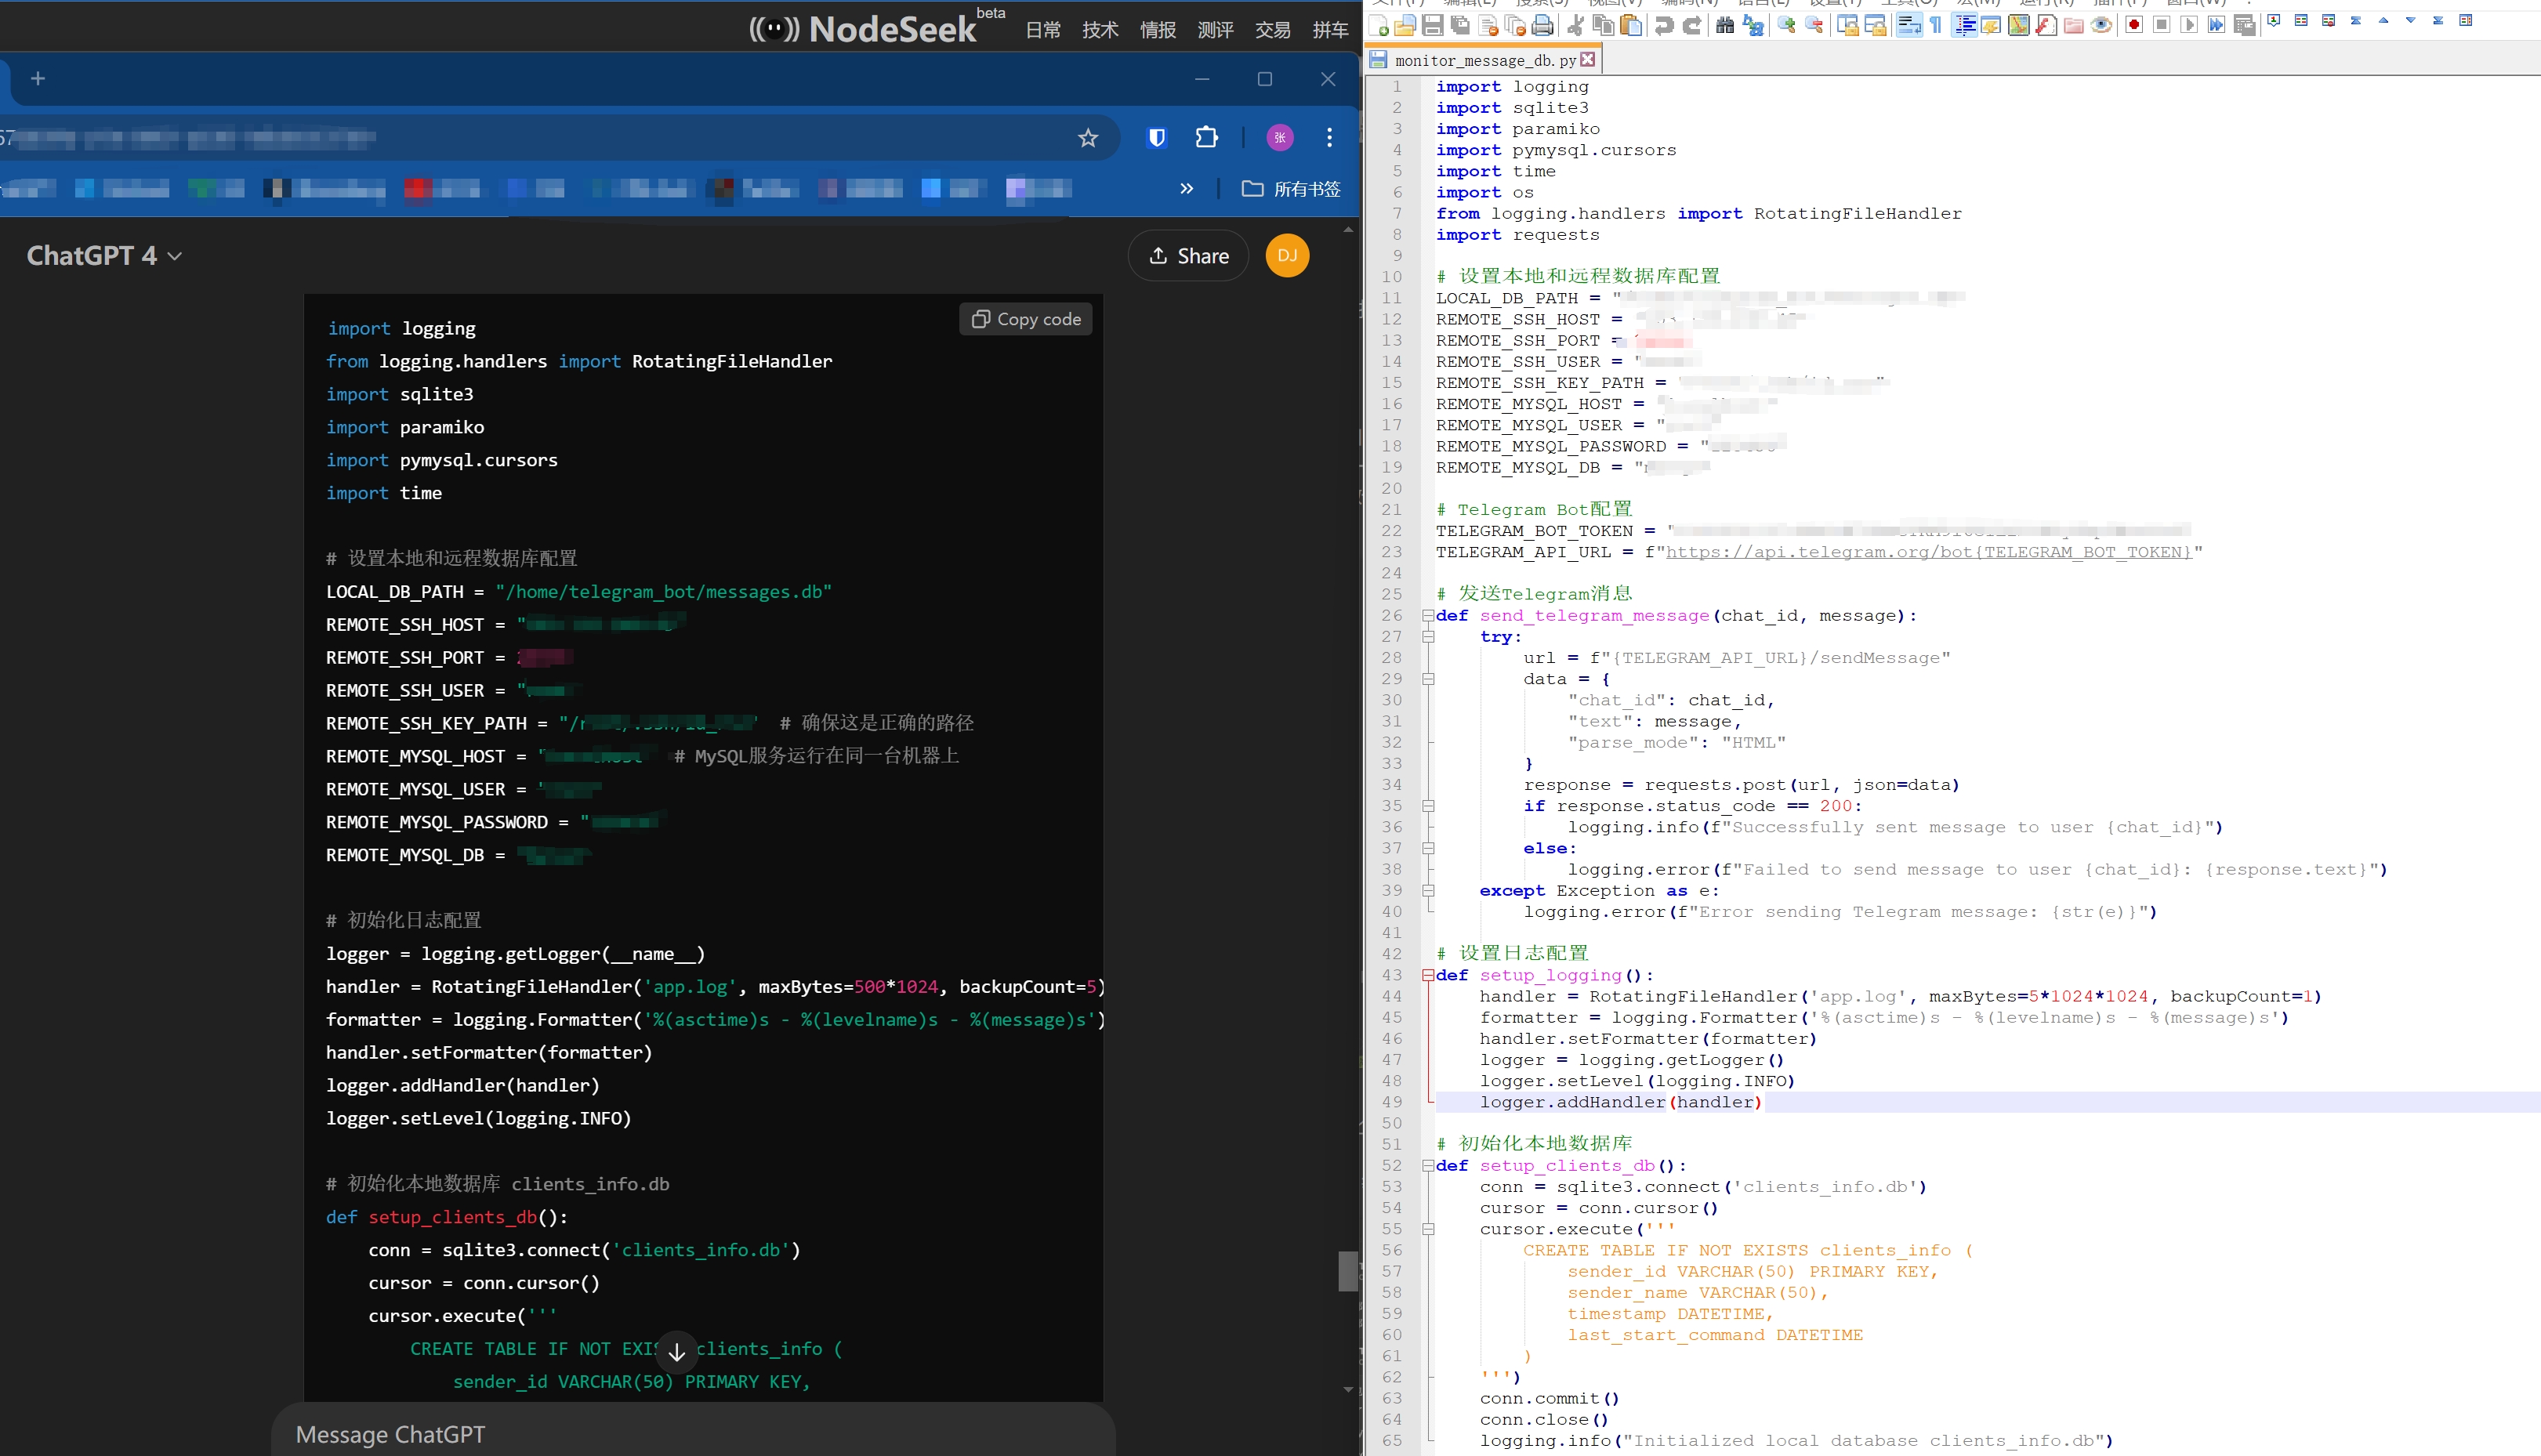Screen dimensions: 2541x1456
Task: Click the DJ profile avatar in ChatGPT
Action: click(1287, 256)
